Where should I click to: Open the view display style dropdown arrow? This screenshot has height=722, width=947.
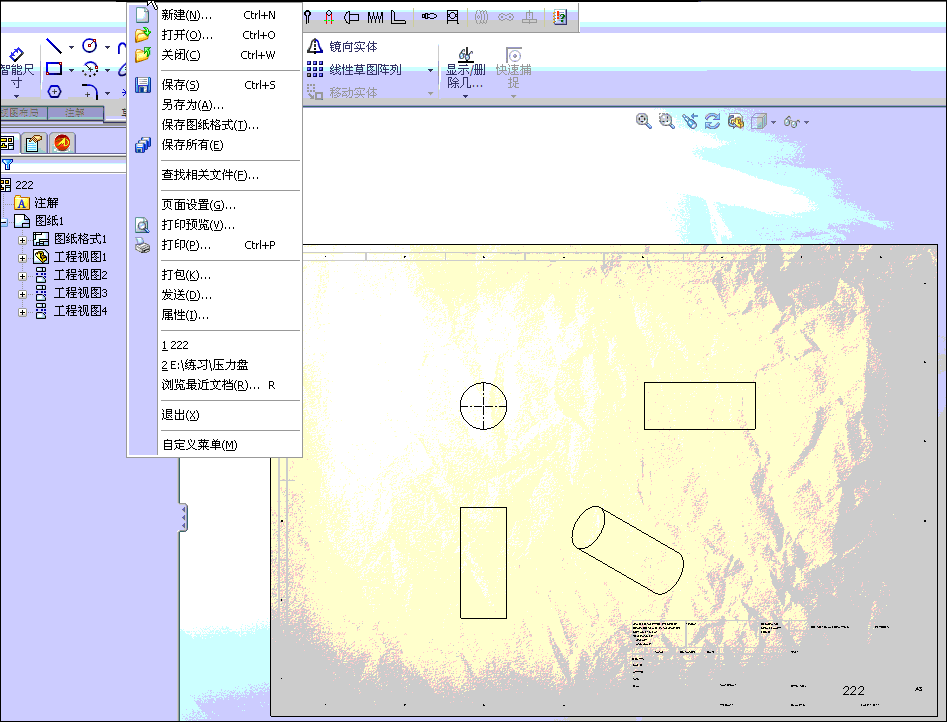(x=773, y=122)
